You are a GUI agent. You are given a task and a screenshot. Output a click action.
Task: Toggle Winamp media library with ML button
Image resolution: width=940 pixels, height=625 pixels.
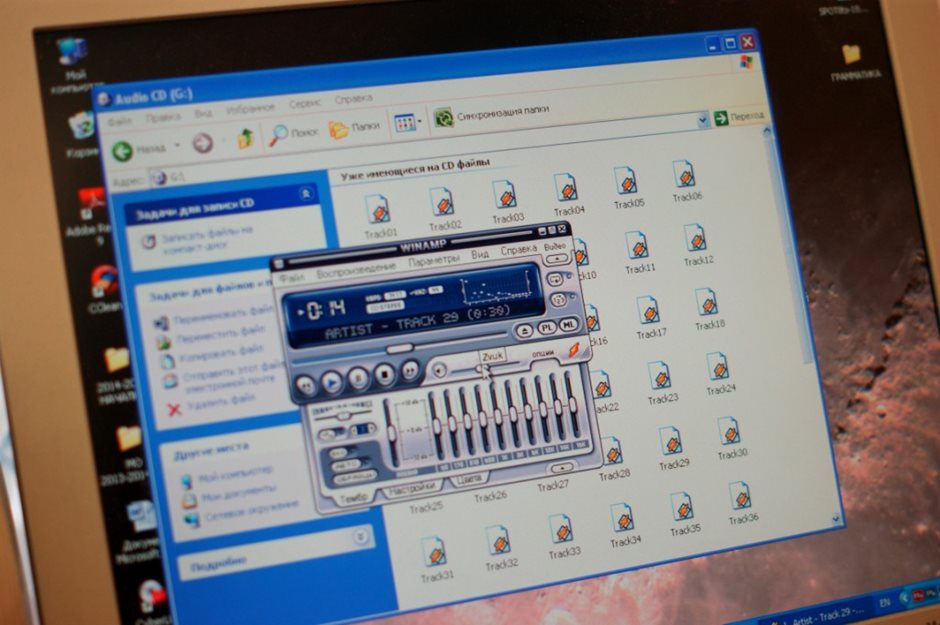(567, 324)
